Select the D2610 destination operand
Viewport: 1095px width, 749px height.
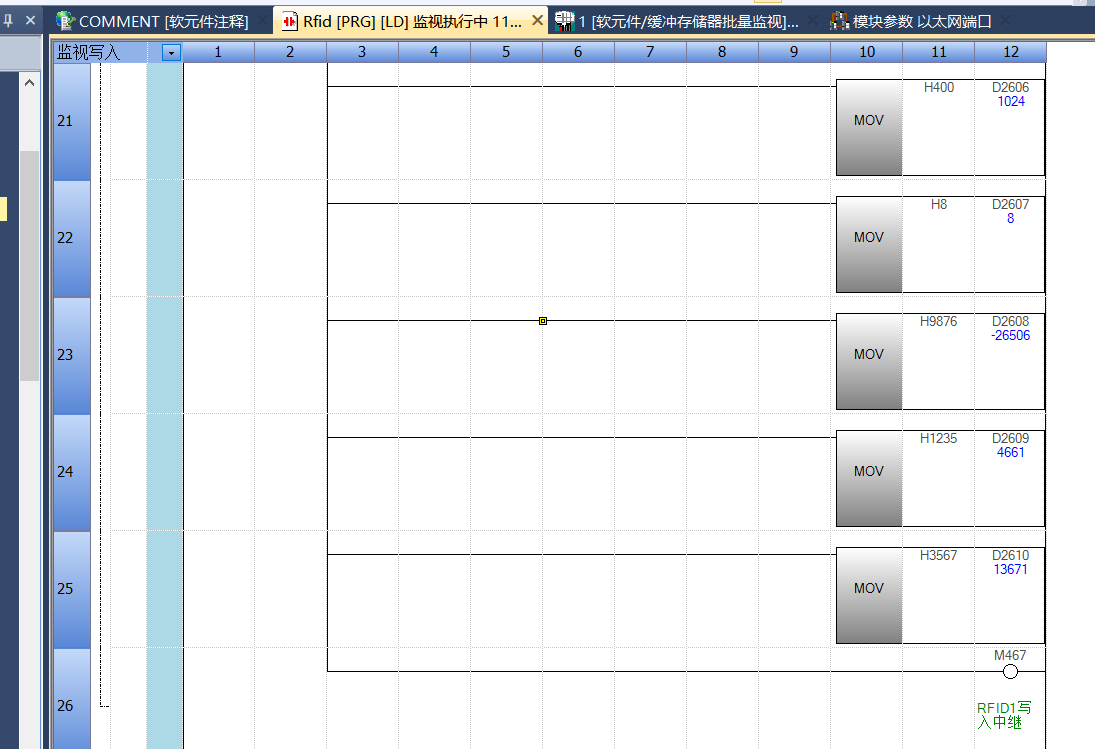tap(1010, 556)
